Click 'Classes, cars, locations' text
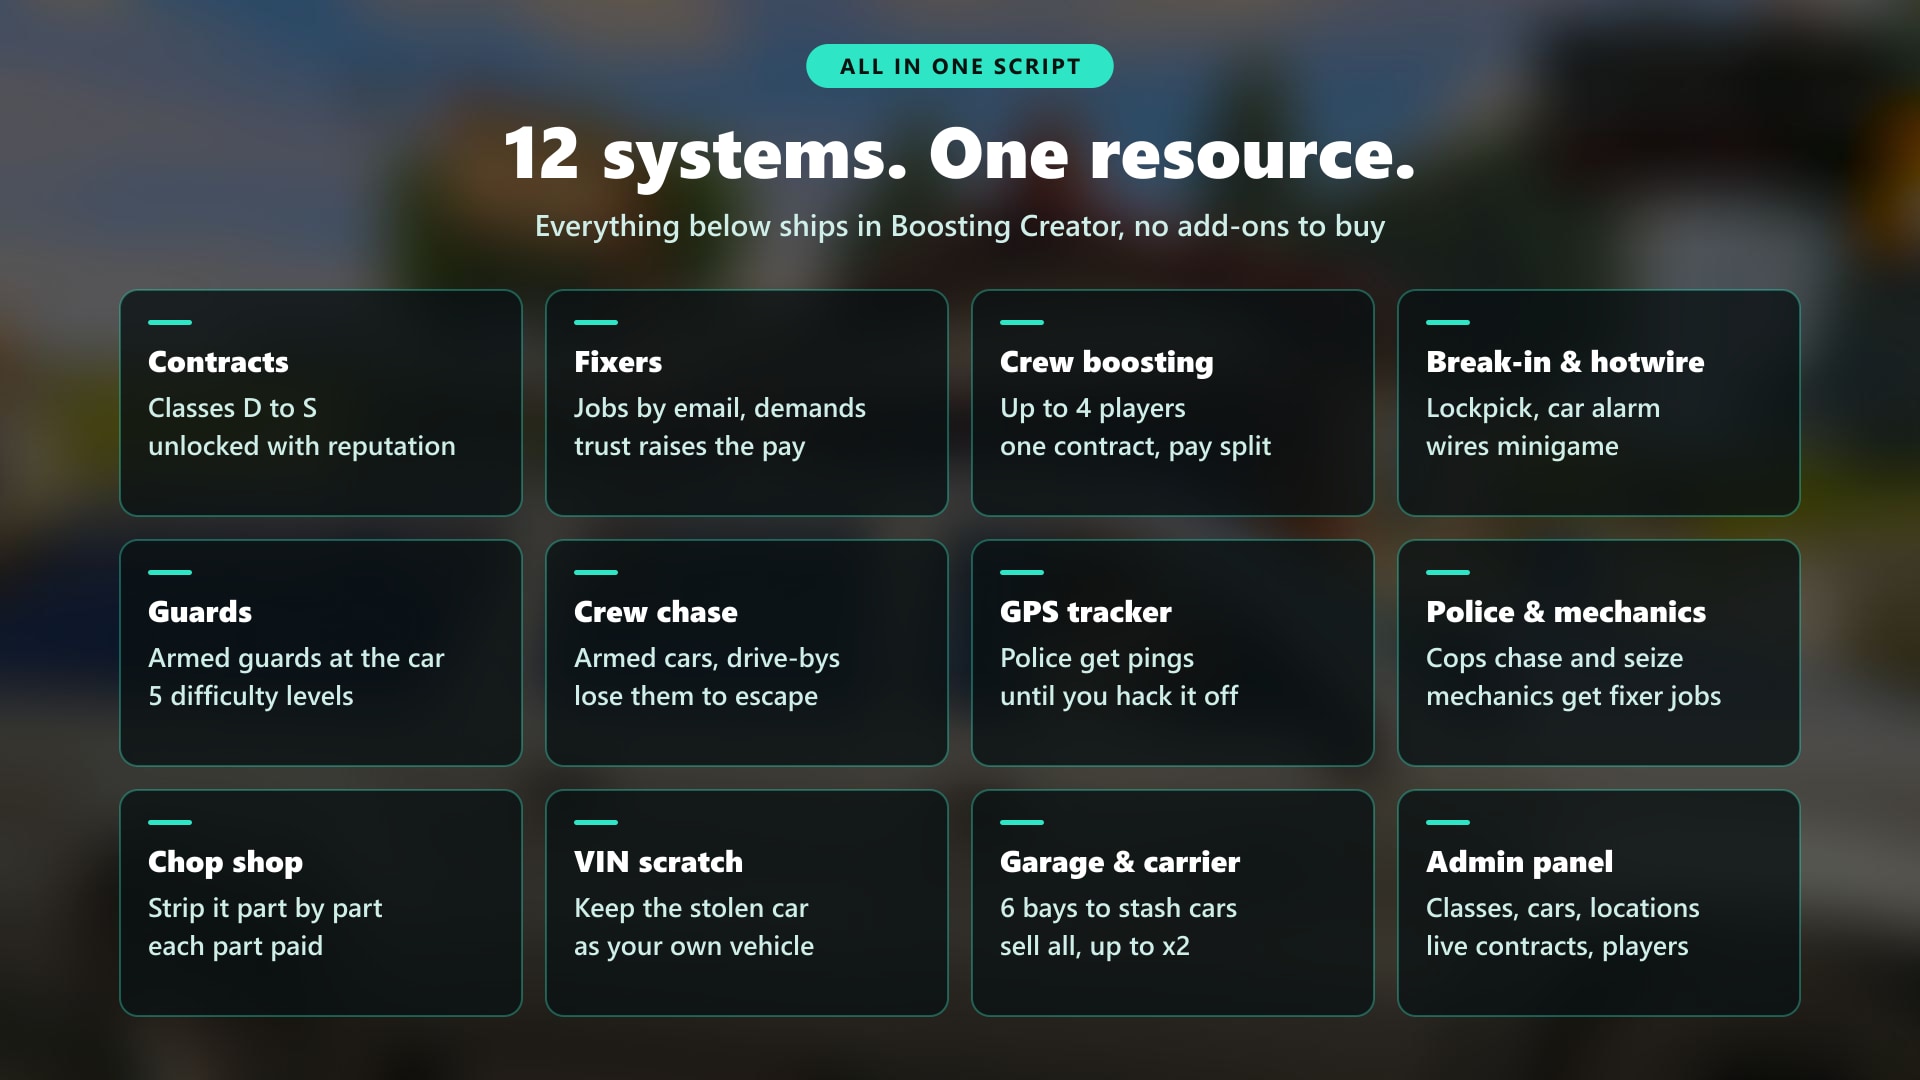1920x1080 pixels. pyautogui.click(x=1563, y=908)
